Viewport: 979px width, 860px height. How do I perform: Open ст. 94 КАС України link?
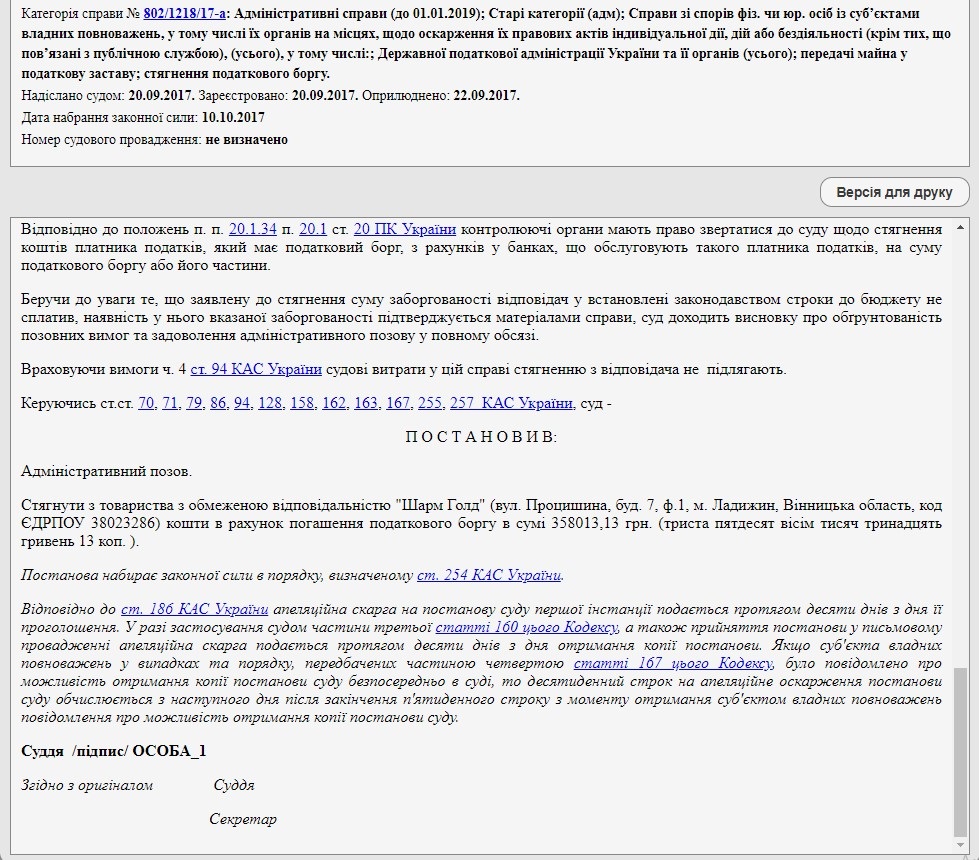click(256, 369)
